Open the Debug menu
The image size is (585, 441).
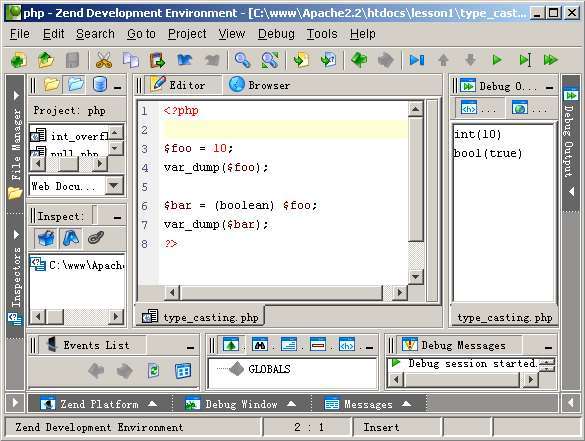click(276, 34)
